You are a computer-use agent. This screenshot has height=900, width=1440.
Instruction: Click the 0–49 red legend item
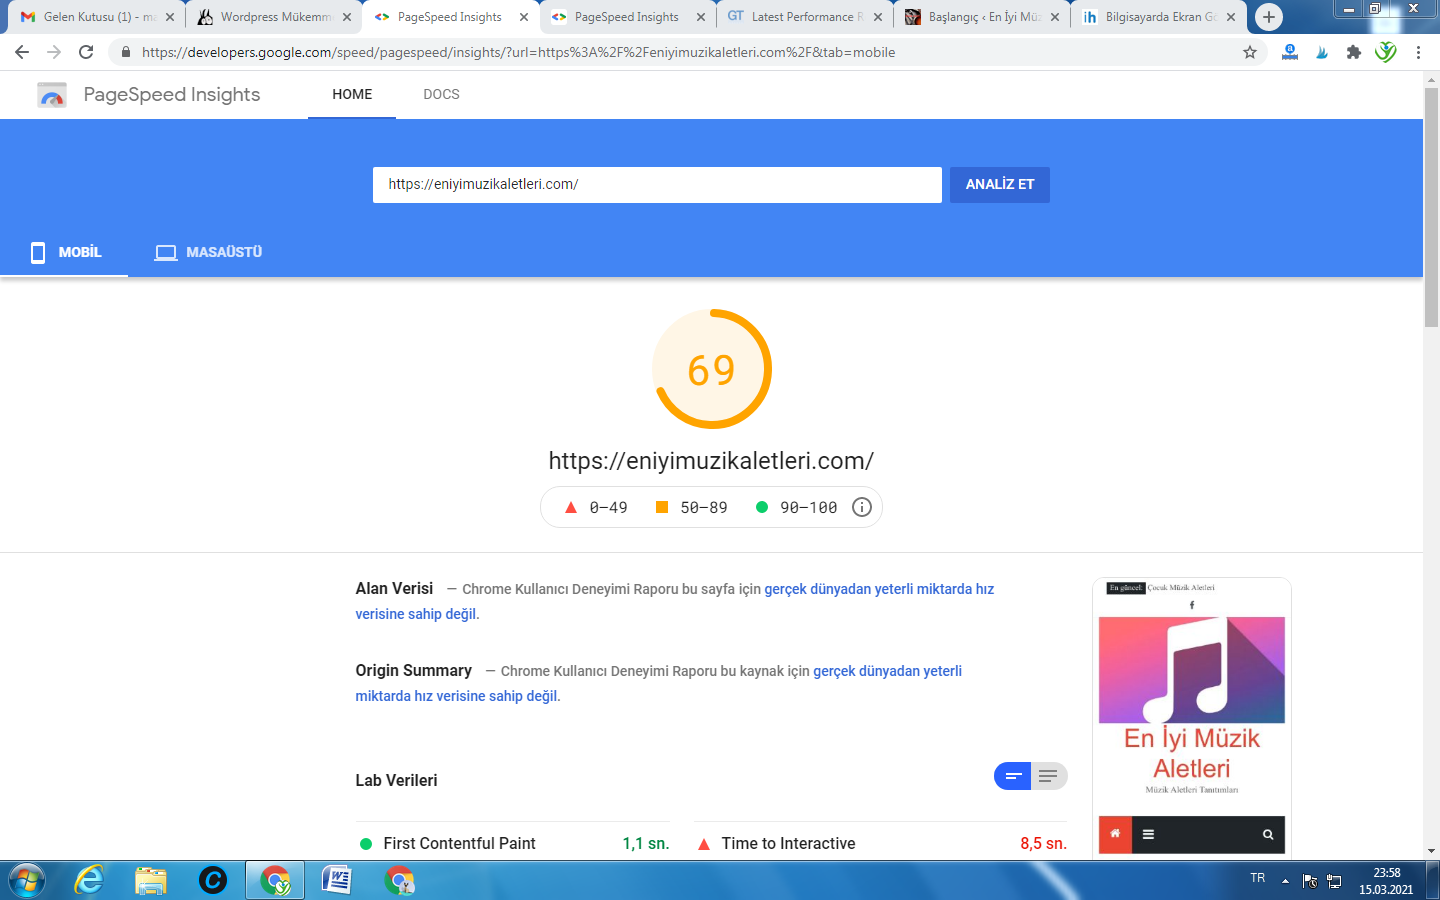pyautogui.click(x=596, y=508)
